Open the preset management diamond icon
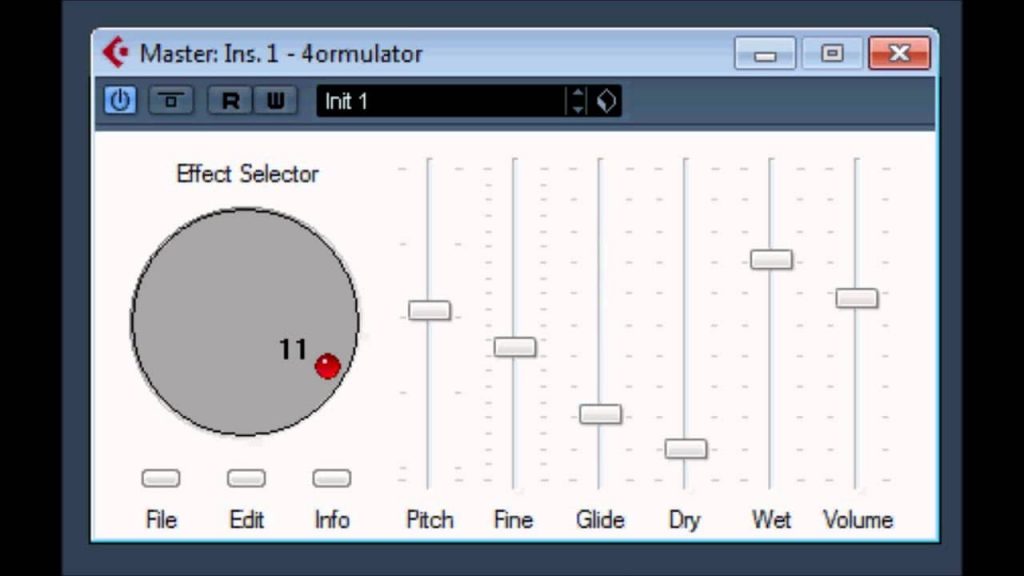Screen dimensions: 1024x576 coord(606,101)
